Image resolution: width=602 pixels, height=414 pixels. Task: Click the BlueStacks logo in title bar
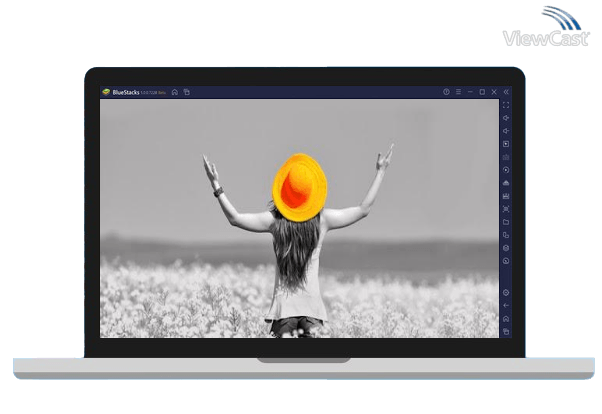point(106,92)
